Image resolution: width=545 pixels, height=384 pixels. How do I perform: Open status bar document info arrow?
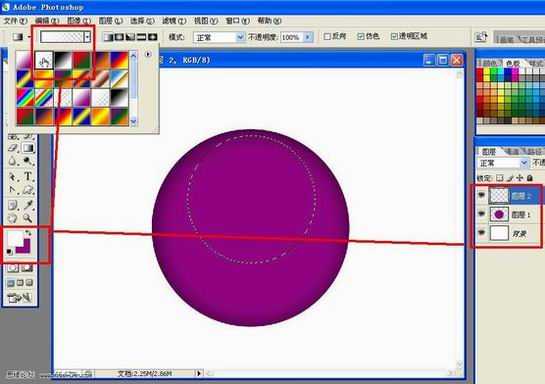tap(199, 374)
